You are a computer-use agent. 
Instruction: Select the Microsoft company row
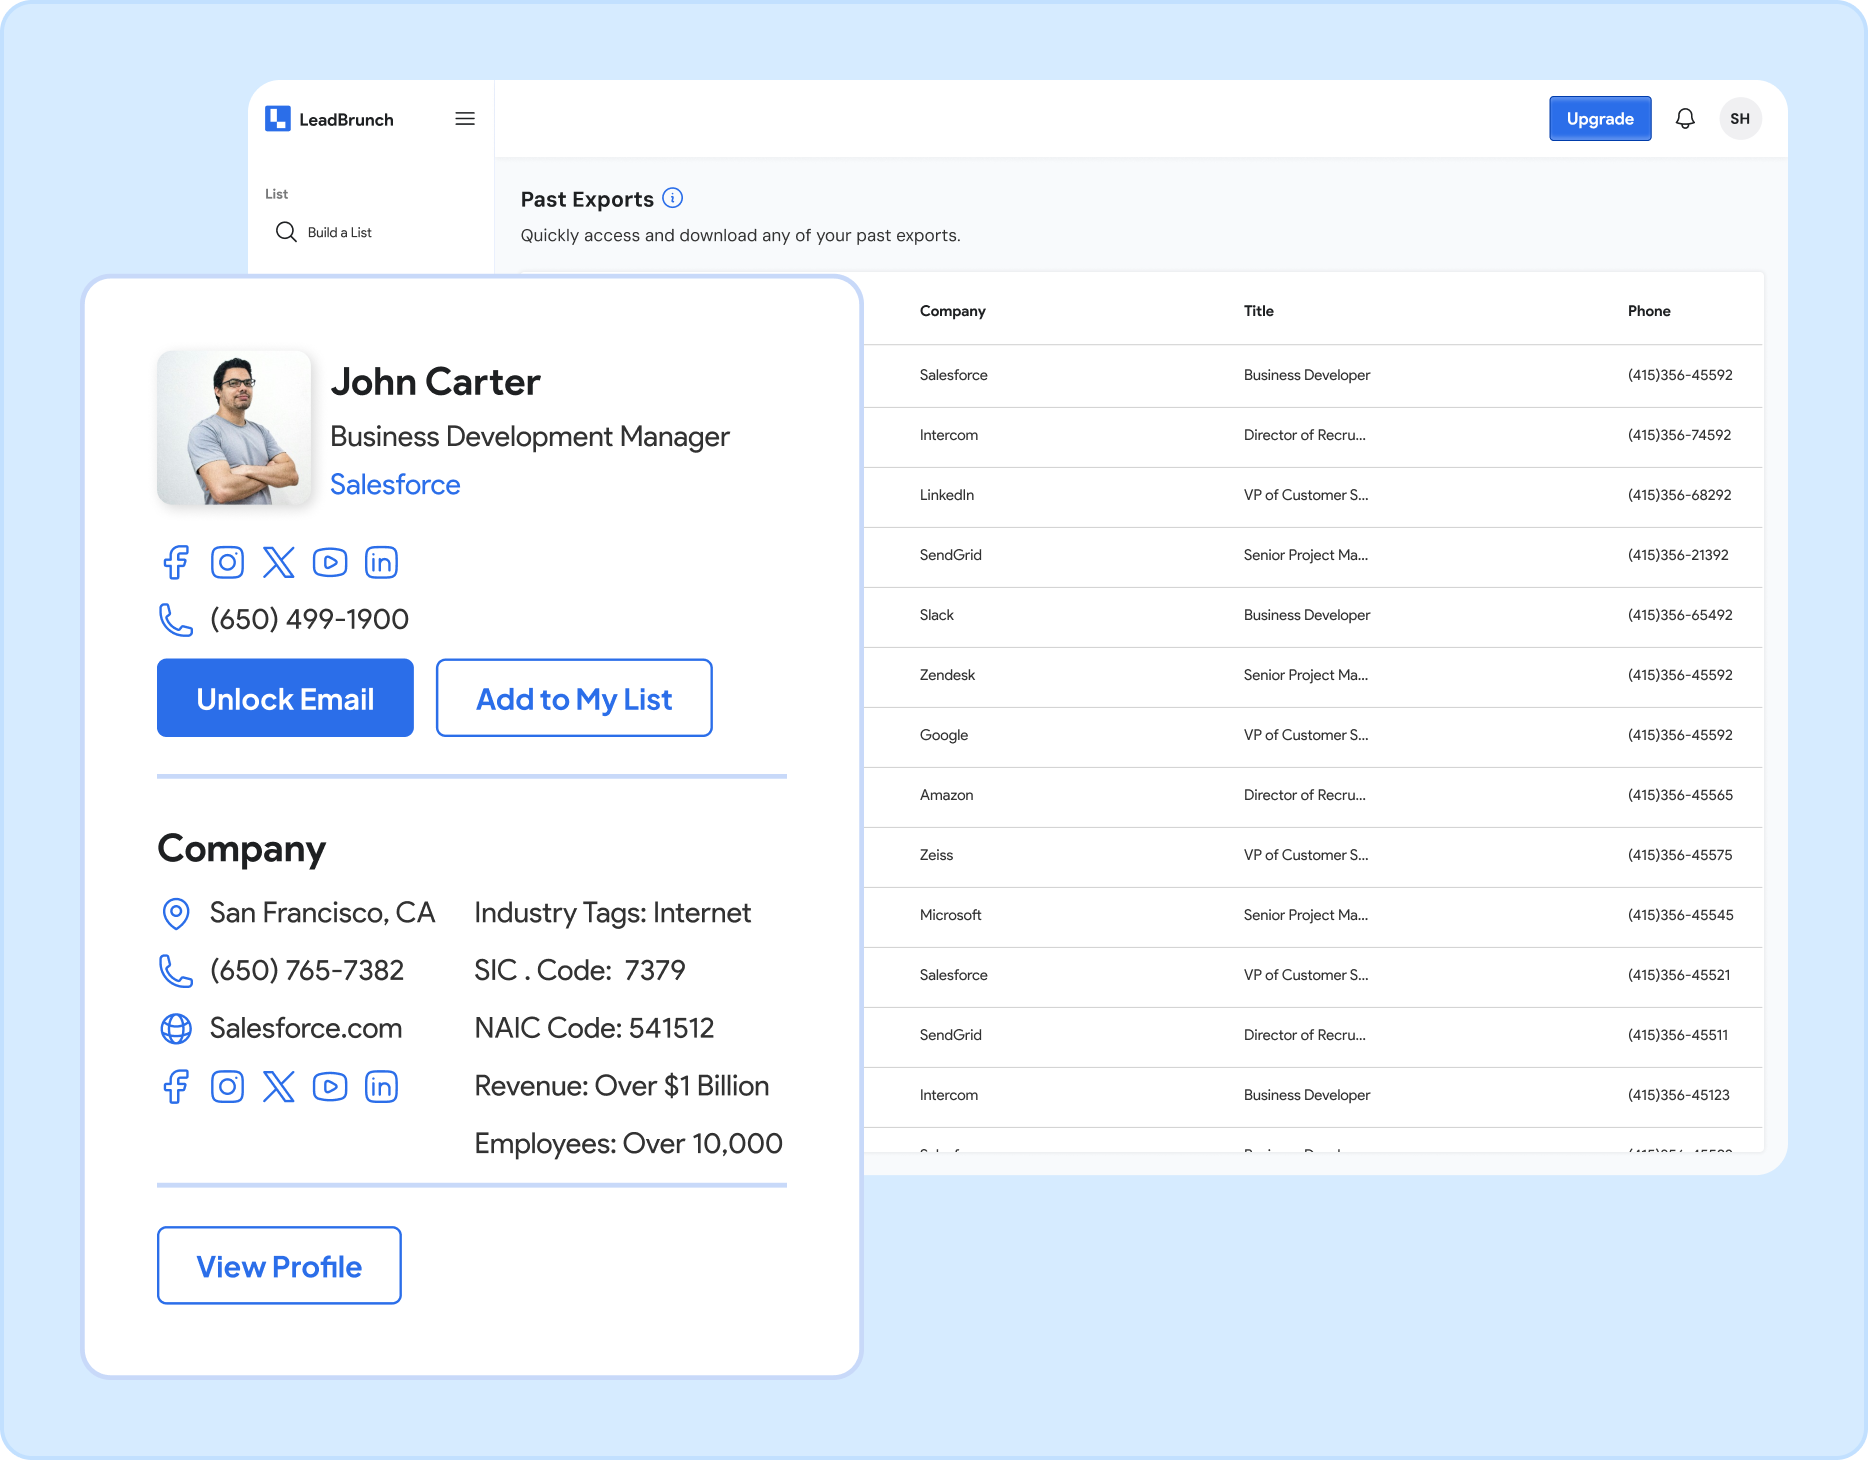pyautogui.click(x=1313, y=915)
